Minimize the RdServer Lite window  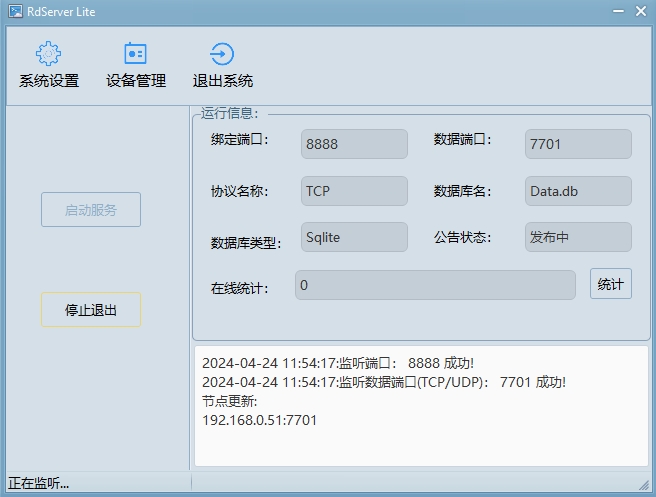(610, 11)
